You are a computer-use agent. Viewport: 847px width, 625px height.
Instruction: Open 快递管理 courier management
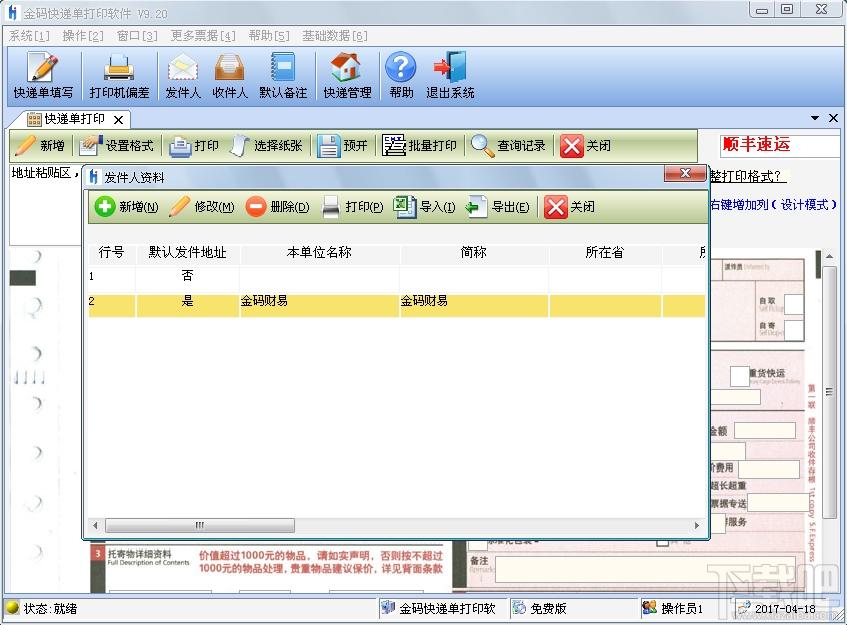[x=347, y=76]
